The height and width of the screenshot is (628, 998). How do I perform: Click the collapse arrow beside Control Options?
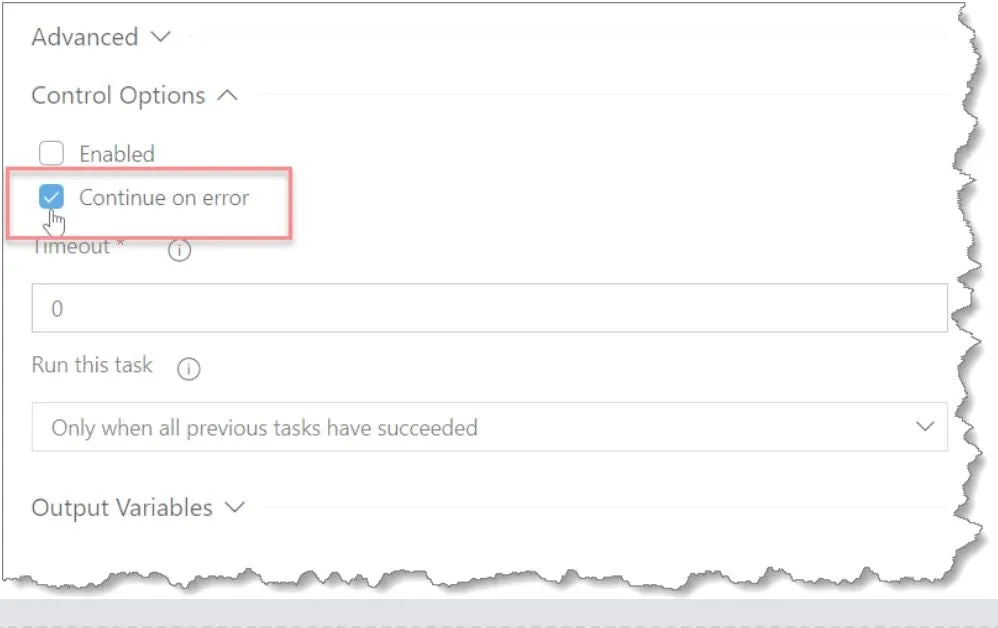click(x=229, y=95)
